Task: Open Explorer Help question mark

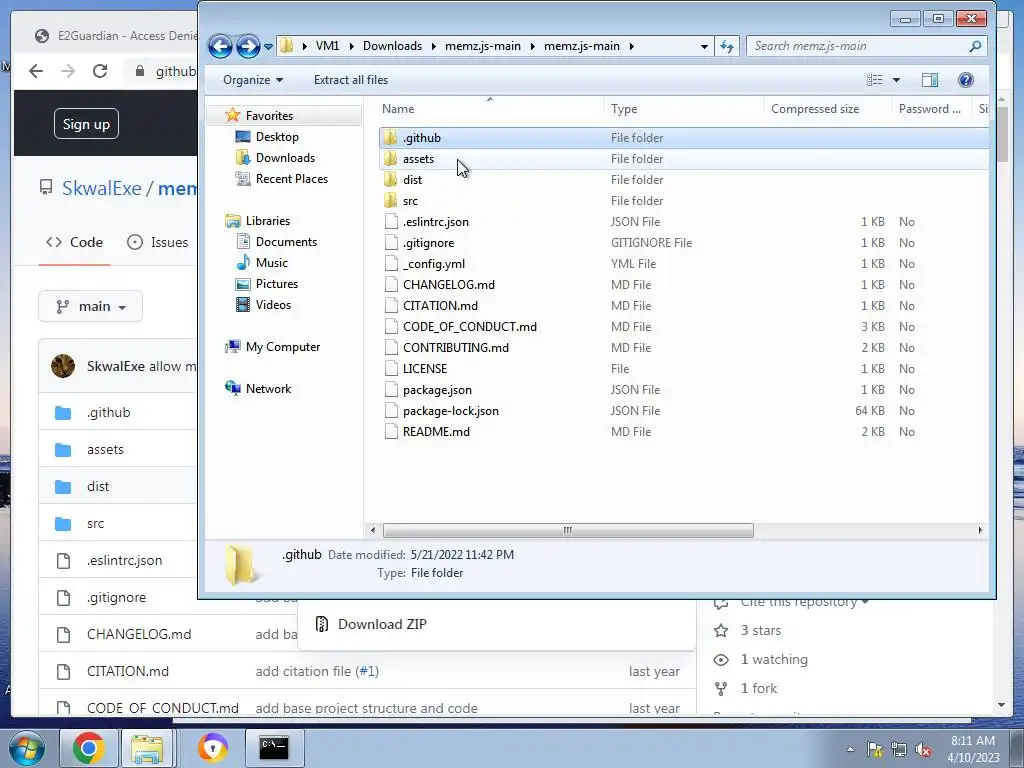Action: coord(966,80)
